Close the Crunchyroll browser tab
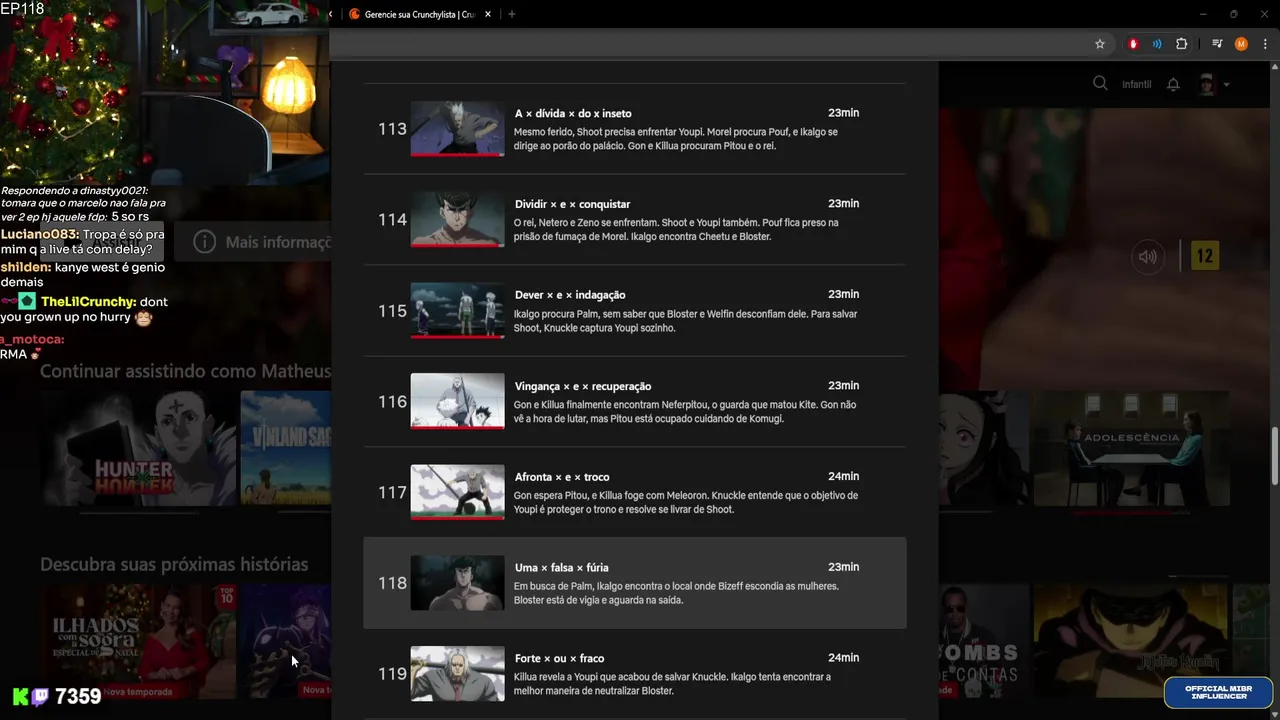Screen dimensions: 1280x720 click(x=488, y=14)
